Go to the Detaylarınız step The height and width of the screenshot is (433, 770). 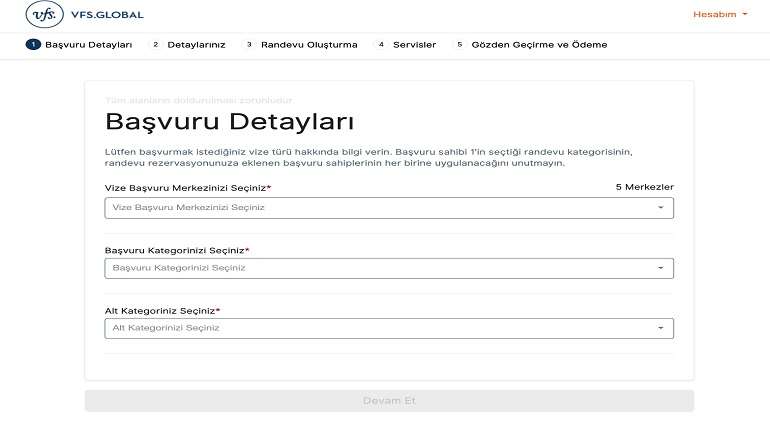click(188, 45)
